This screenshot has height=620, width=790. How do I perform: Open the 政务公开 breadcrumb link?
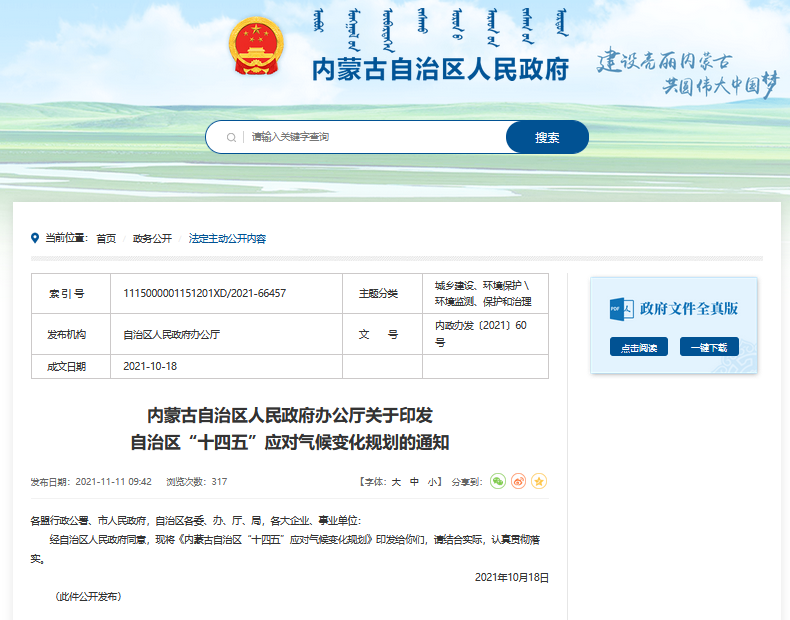[152, 238]
